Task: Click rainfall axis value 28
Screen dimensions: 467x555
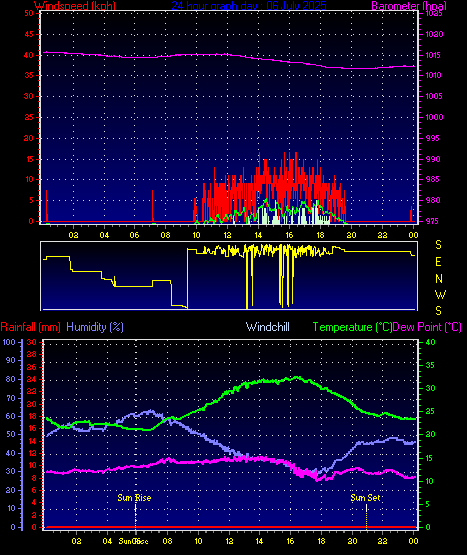Action: 32,354
